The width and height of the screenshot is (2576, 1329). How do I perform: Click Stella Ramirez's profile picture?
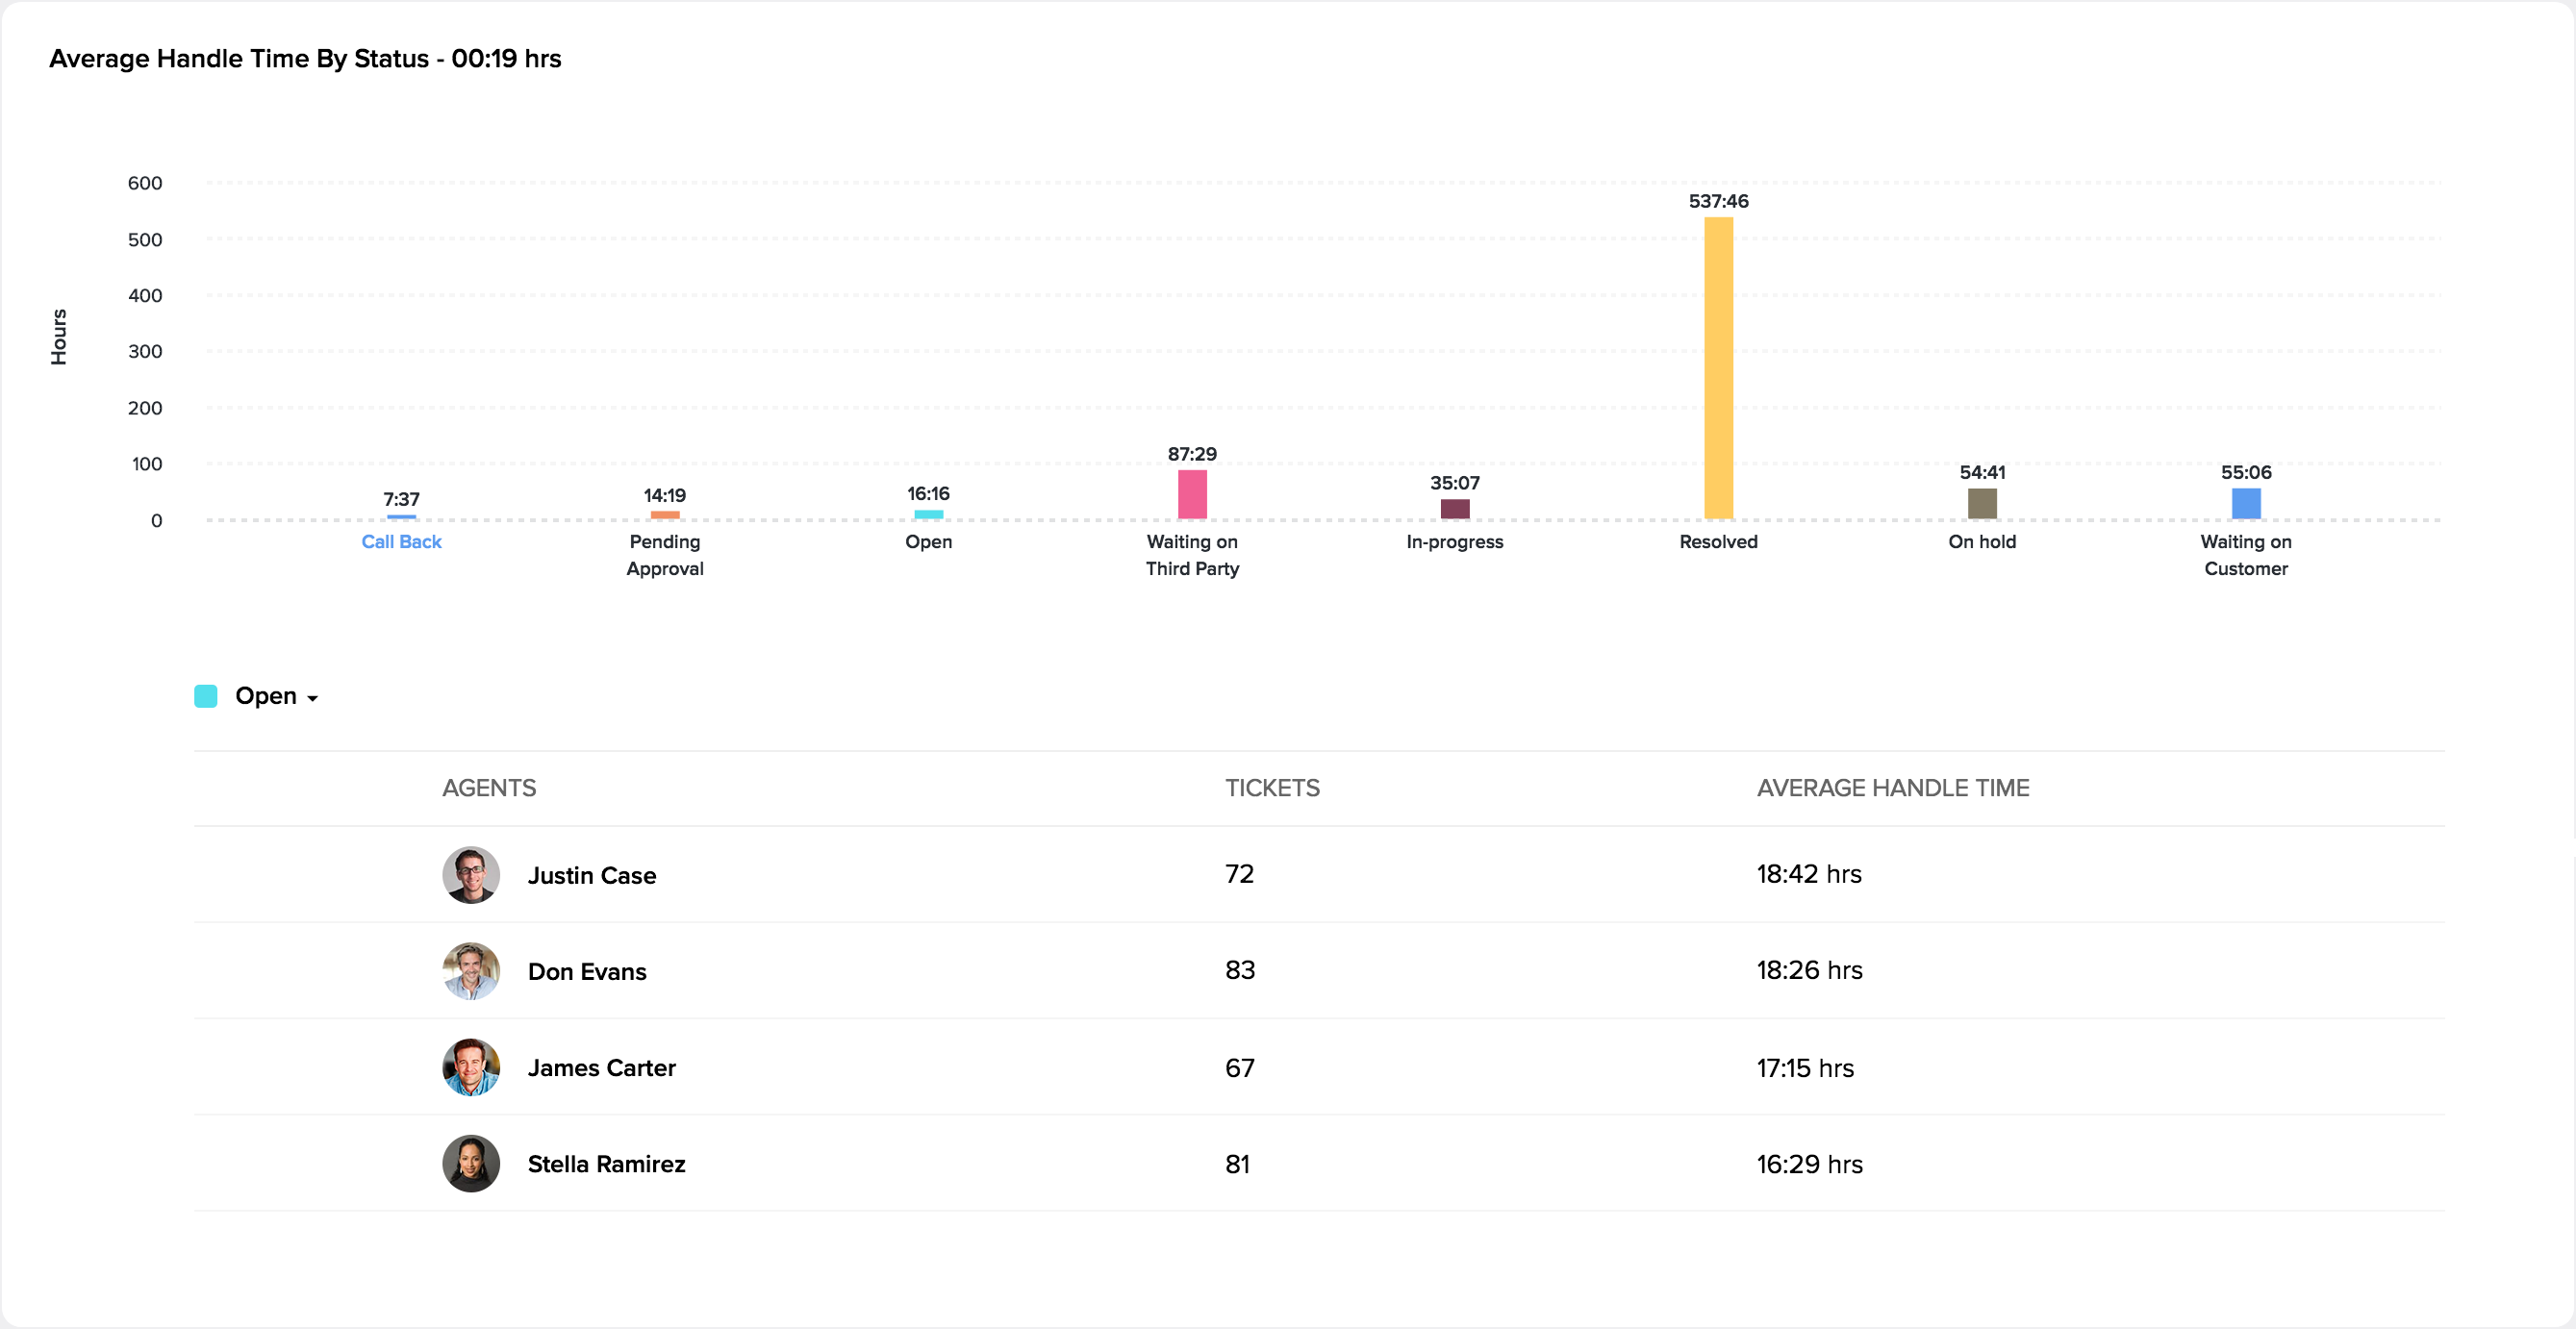tap(471, 1163)
